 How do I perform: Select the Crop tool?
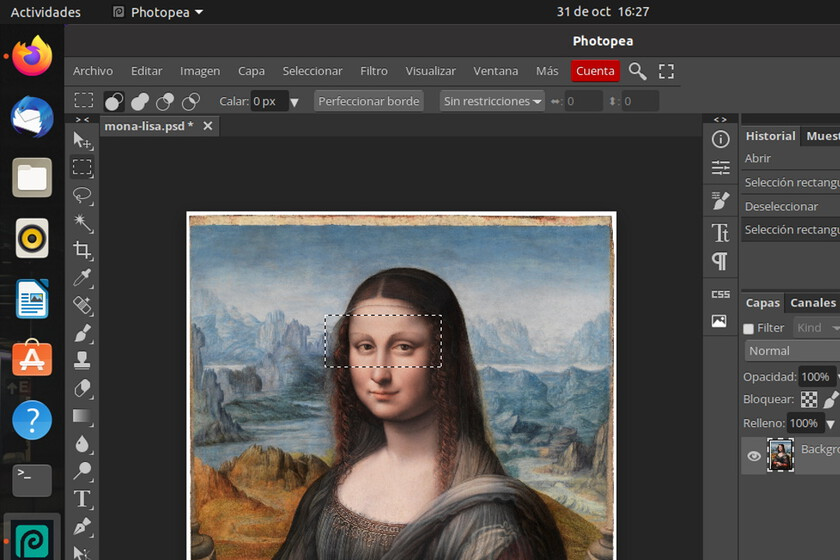pos(83,250)
